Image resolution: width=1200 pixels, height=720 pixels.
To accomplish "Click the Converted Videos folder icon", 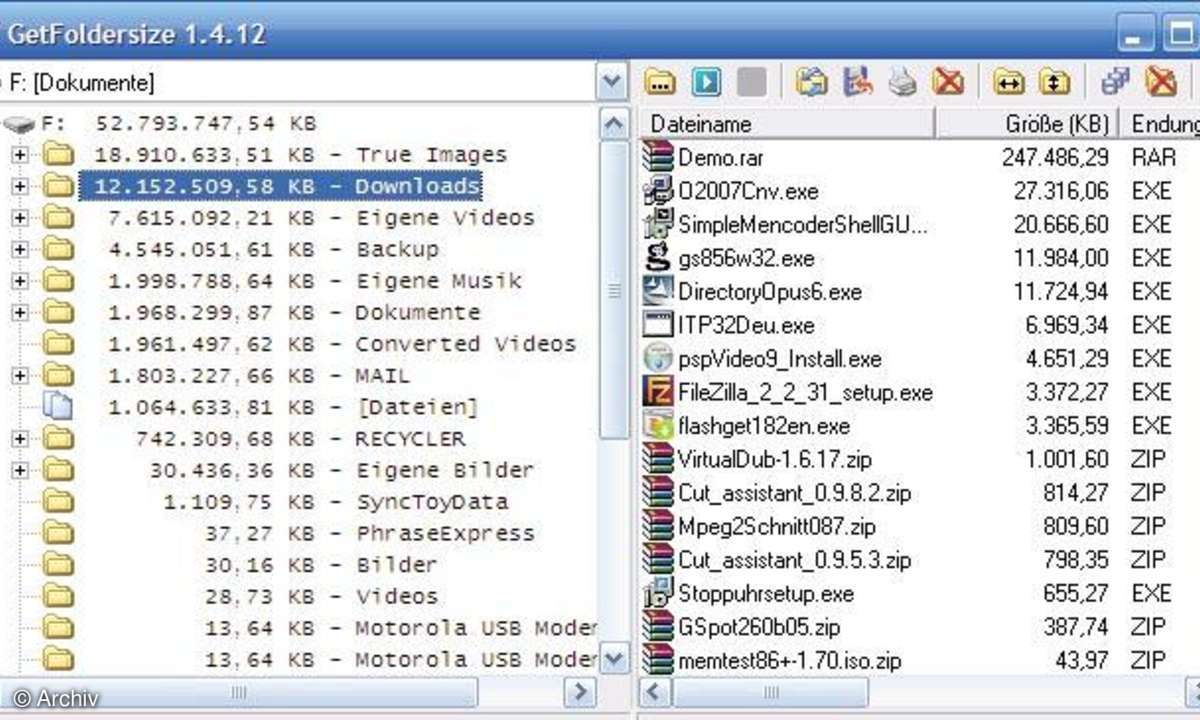I will (x=59, y=344).
